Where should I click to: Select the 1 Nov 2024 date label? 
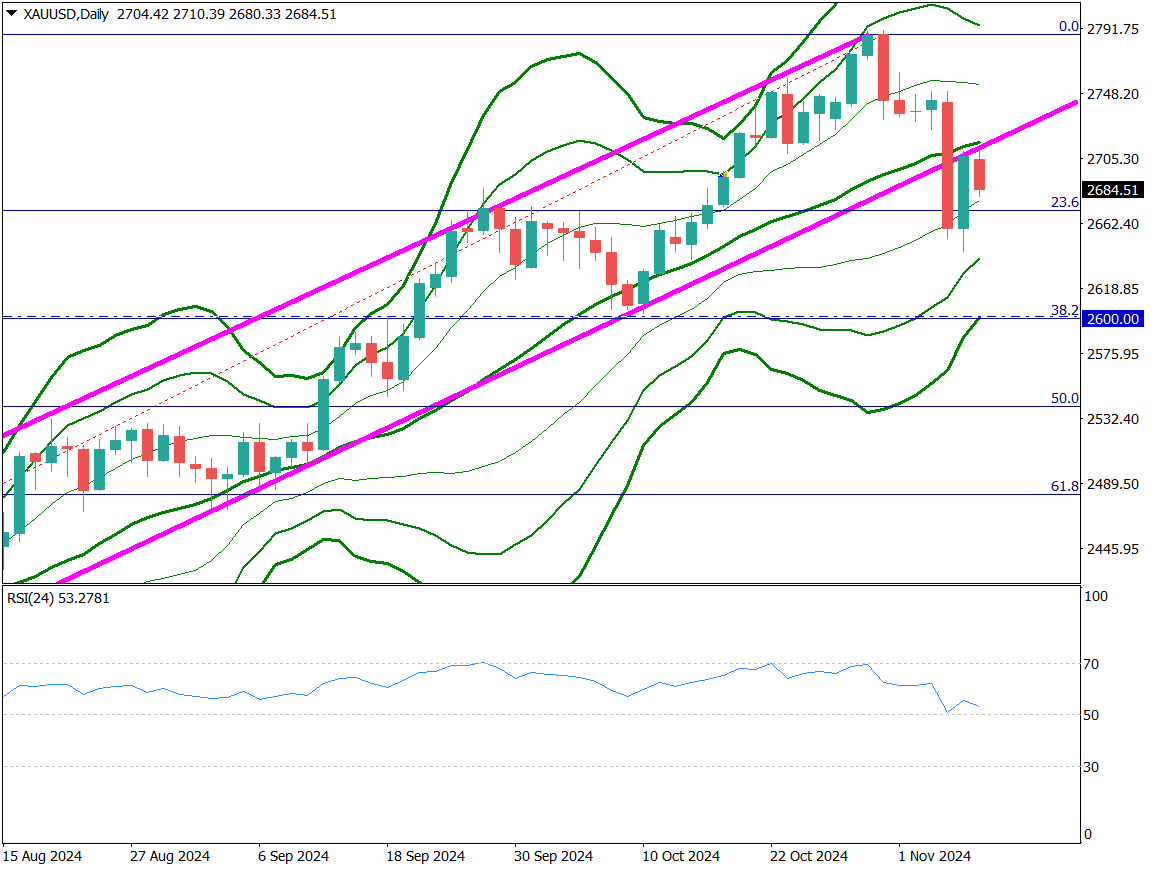coord(934,856)
